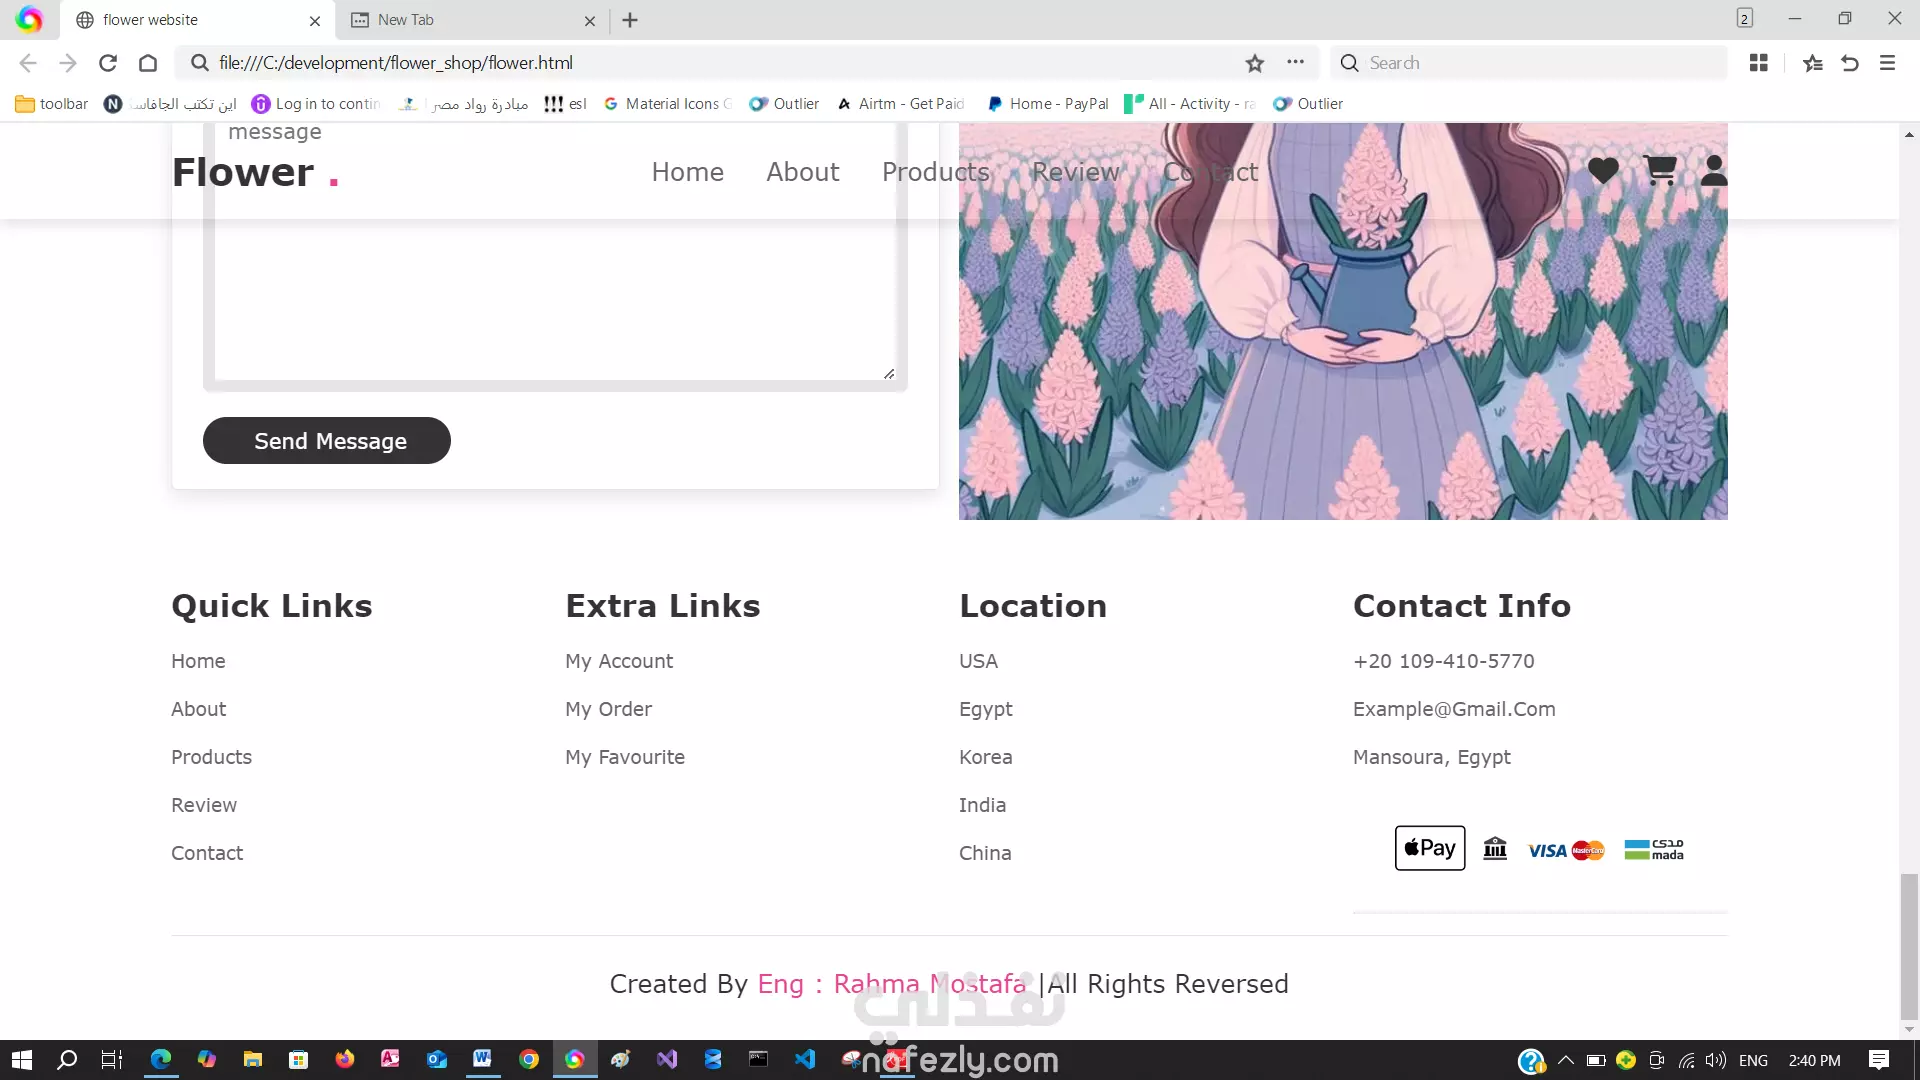Open Visual Studio Code from taskbar
This screenshot has height=1080, width=1920.
pyautogui.click(x=805, y=1059)
